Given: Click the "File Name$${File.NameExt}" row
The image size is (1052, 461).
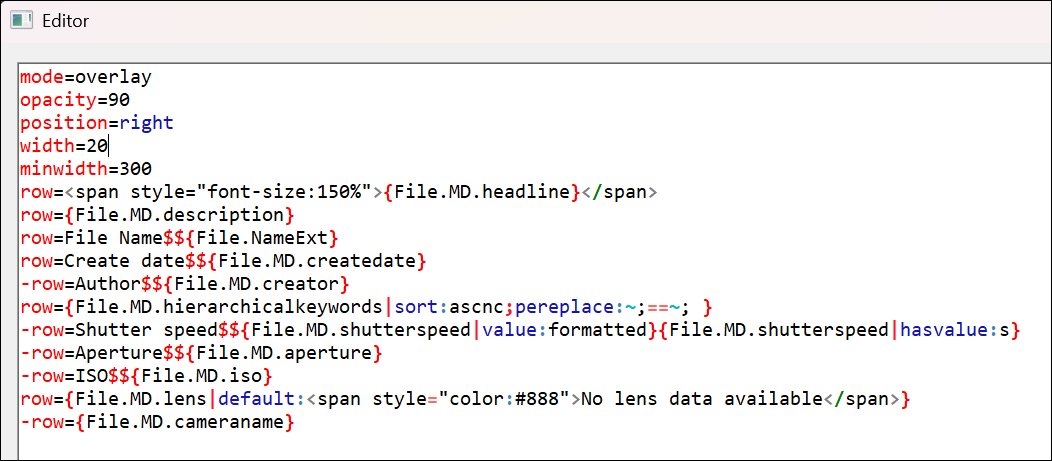Looking at the screenshot, I should pyautogui.click(x=179, y=238).
